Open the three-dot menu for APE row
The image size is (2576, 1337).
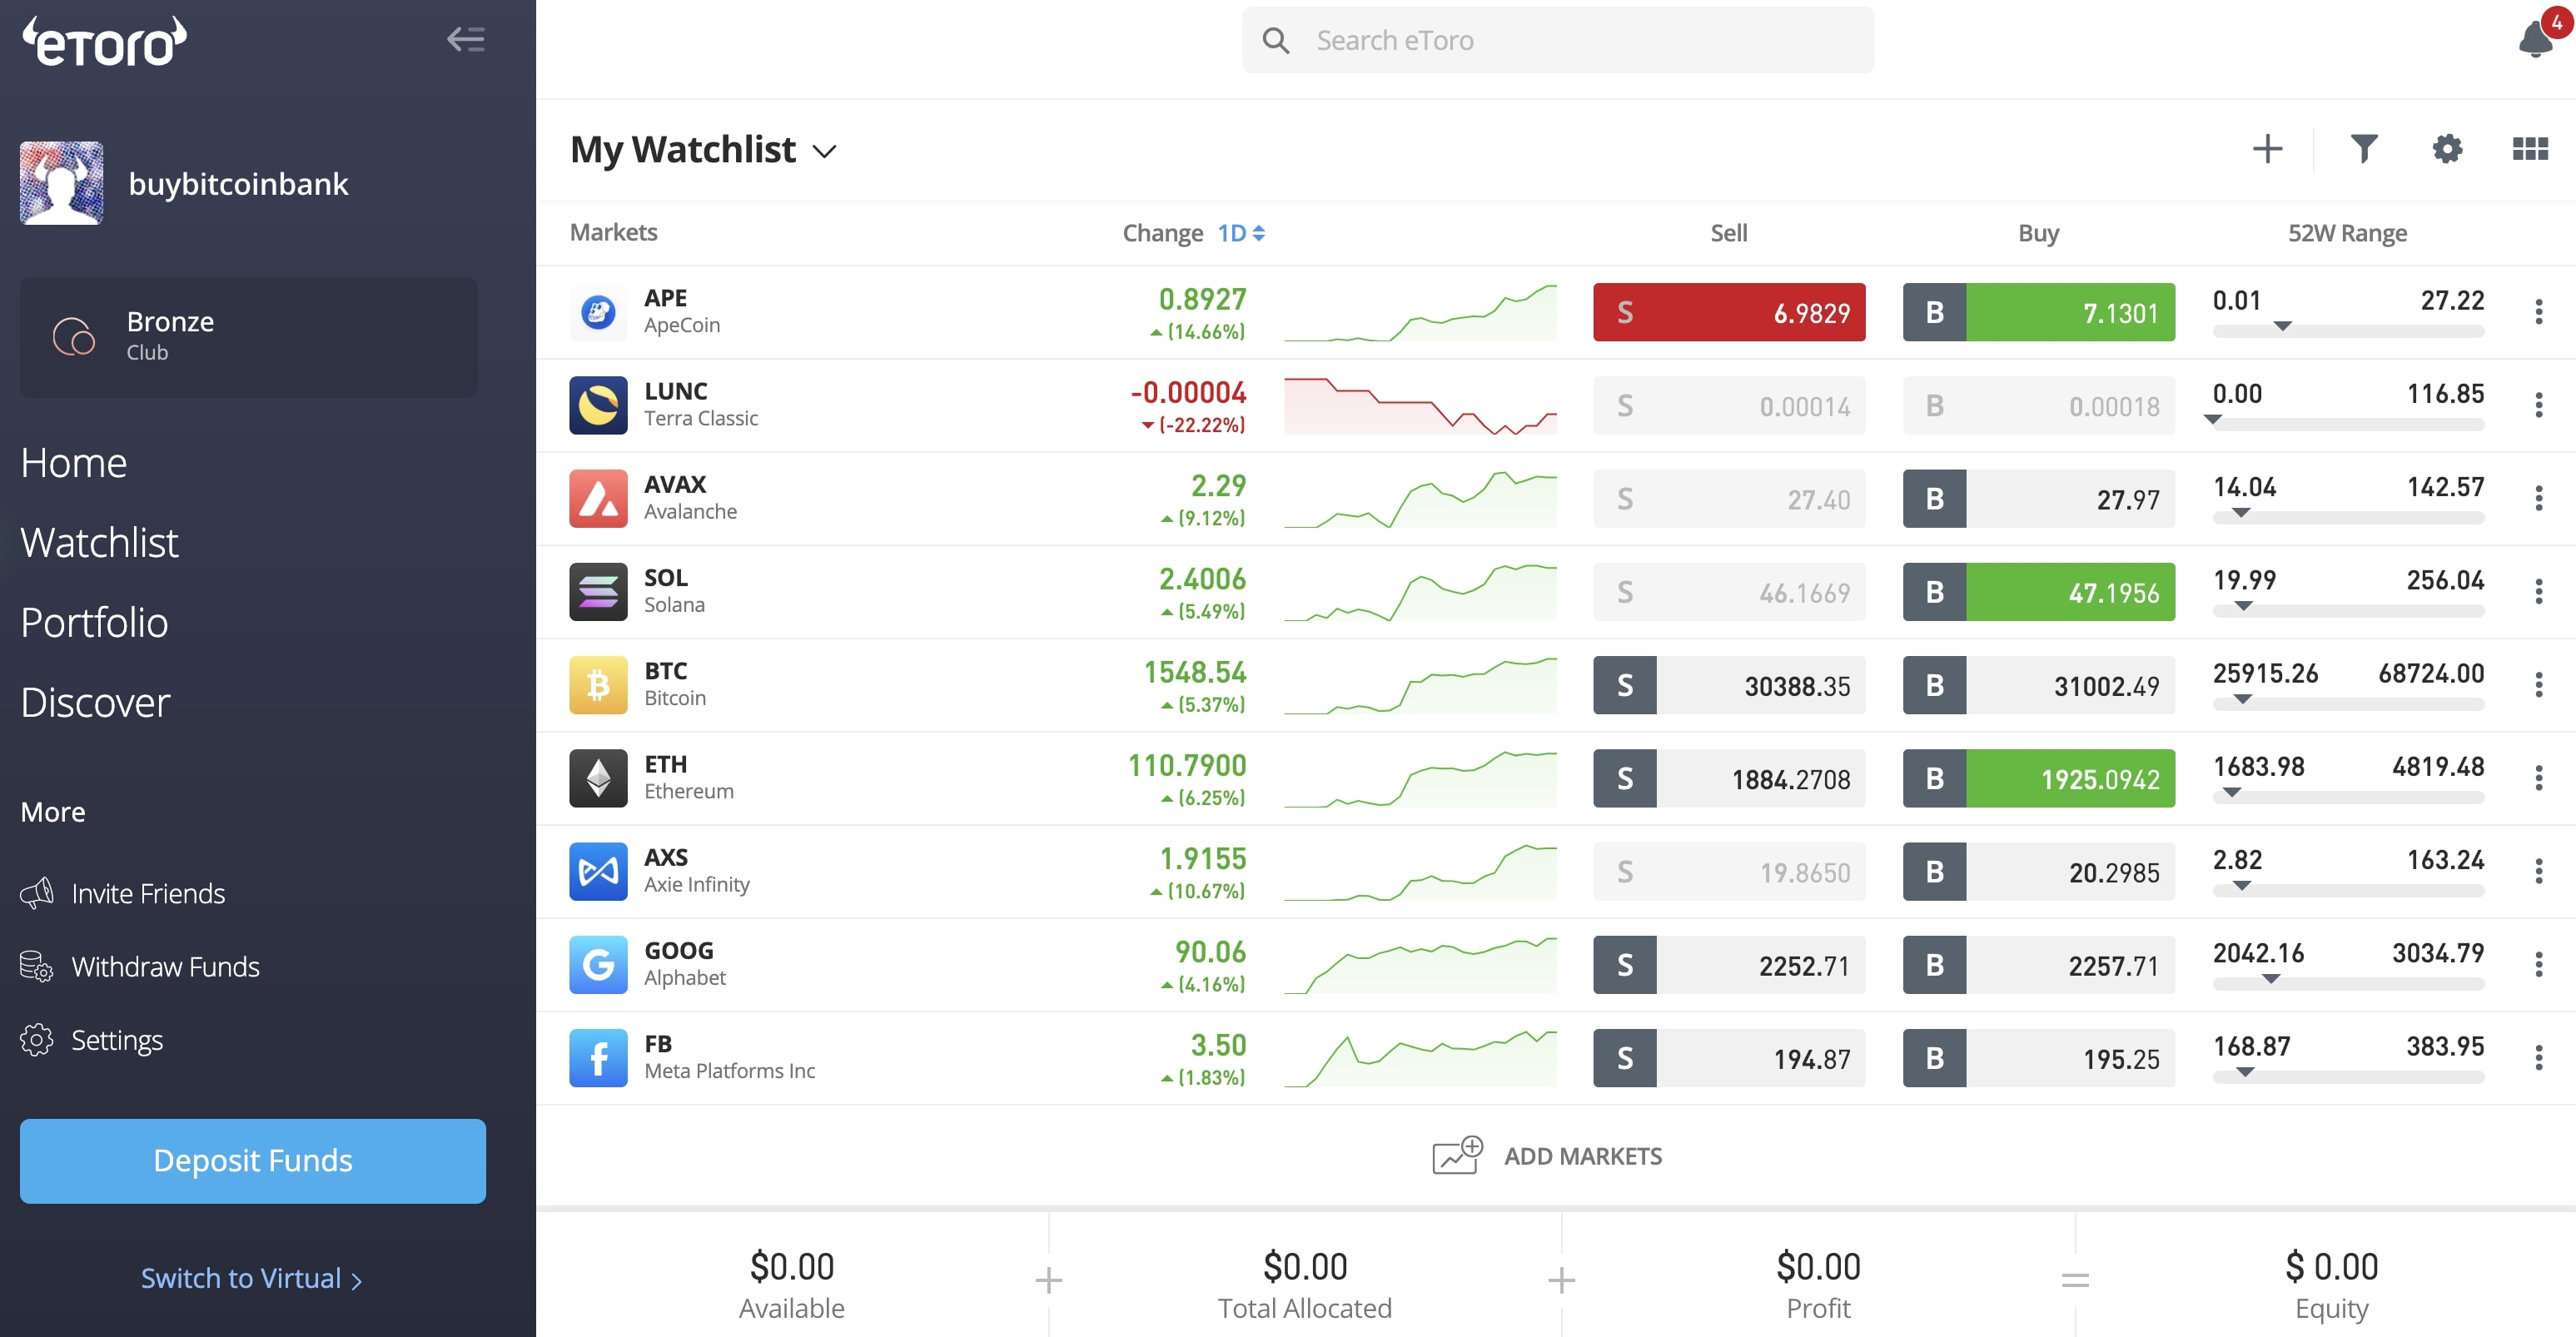click(2538, 312)
